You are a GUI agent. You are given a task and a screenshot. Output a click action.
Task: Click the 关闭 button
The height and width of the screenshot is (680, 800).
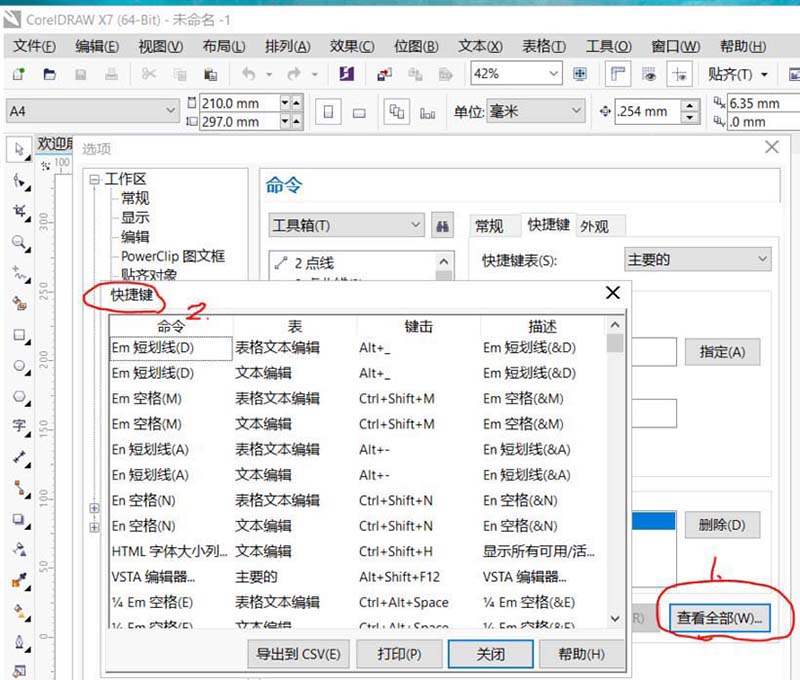tap(490, 654)
